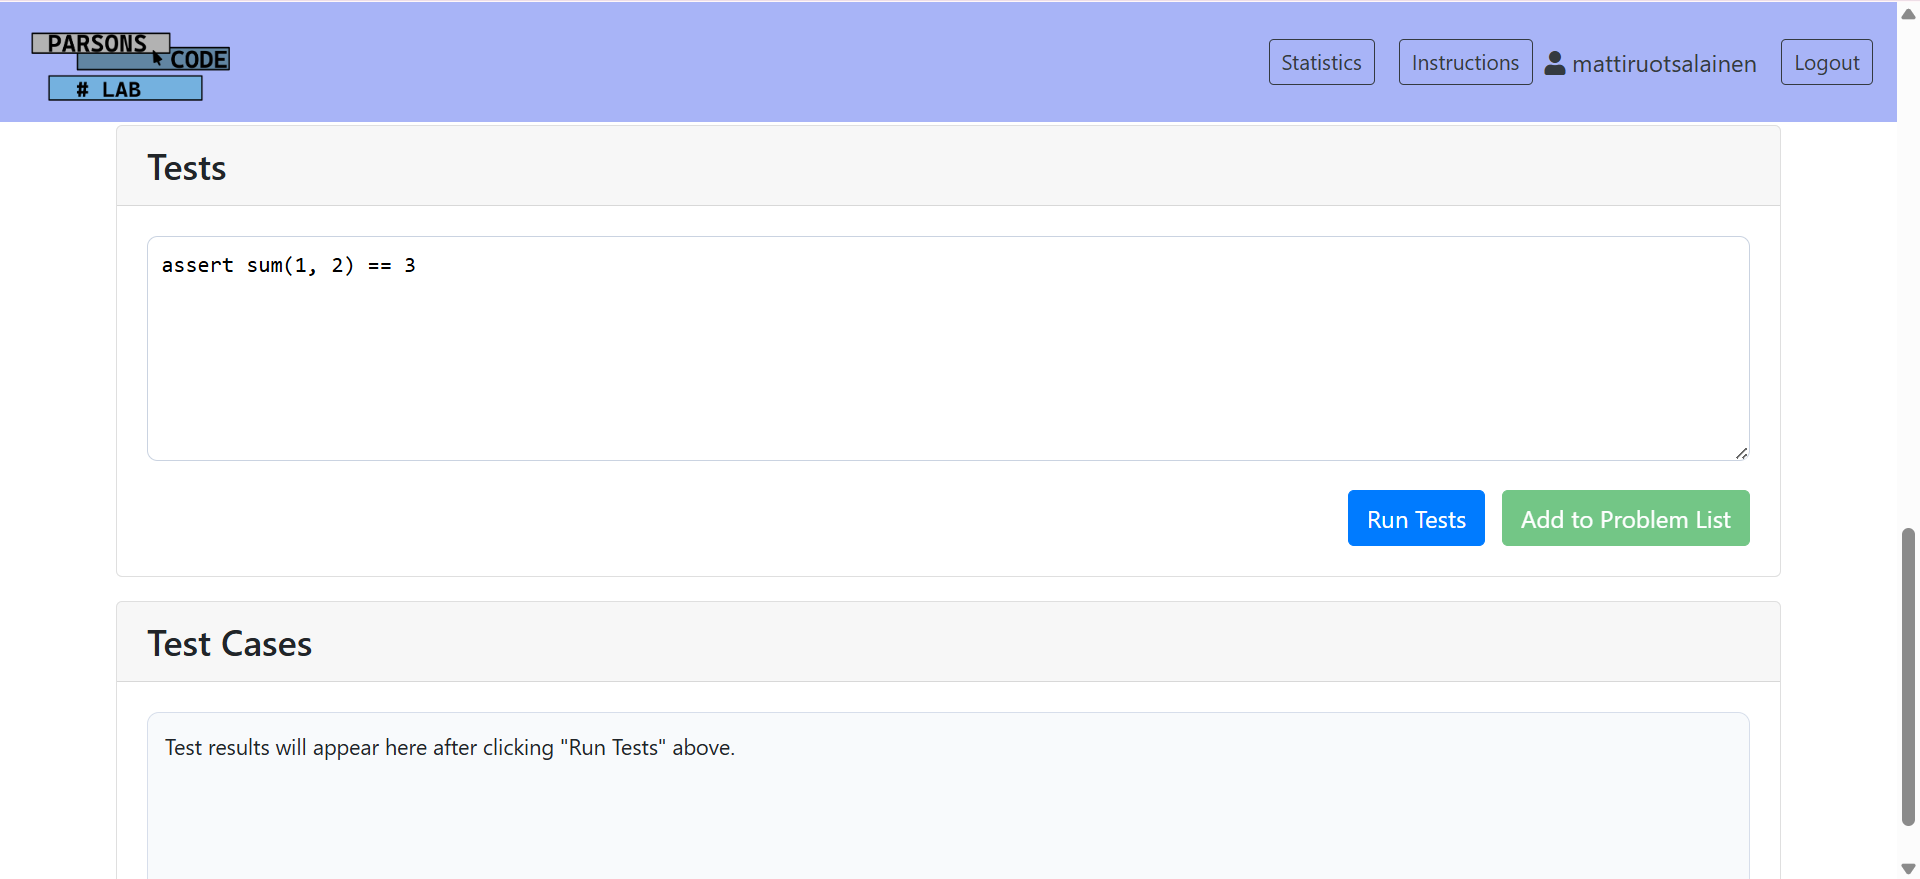Click the Tests section heading

pos(187,168)
